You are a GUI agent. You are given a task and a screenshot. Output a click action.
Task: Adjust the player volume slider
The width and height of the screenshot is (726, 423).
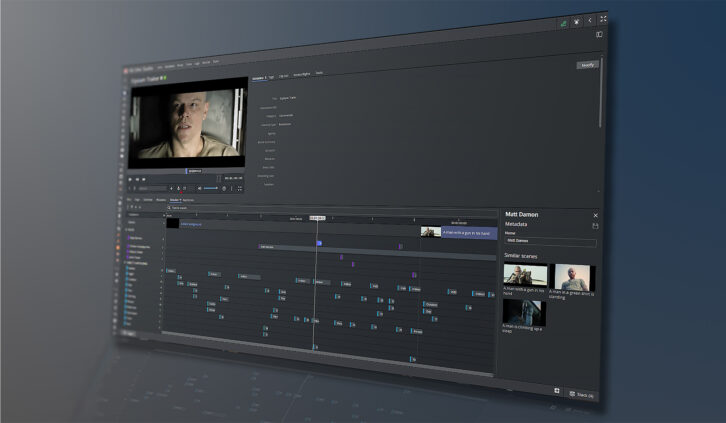pos(209,188)
